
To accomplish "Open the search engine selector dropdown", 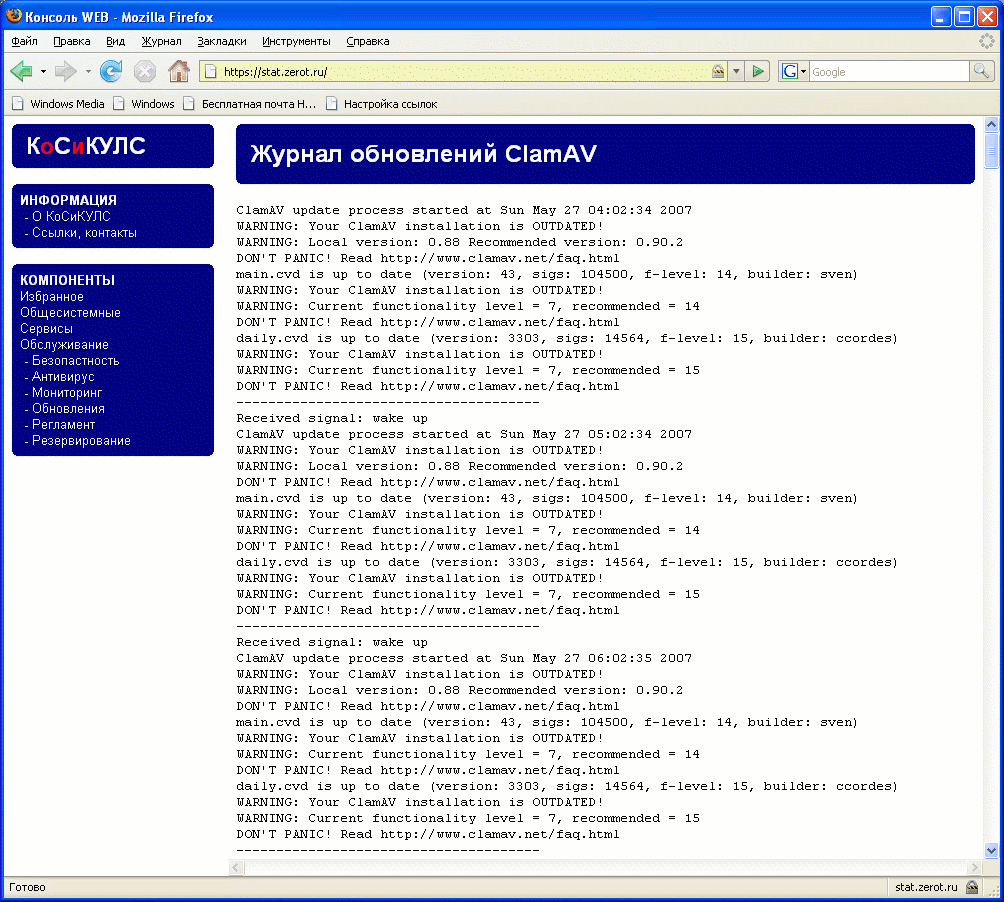I will click(803, 72).
